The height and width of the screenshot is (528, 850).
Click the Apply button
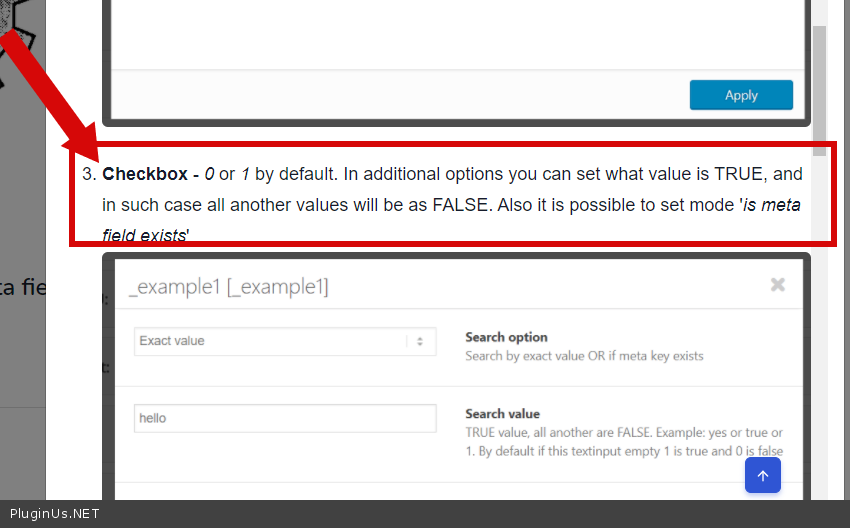741,95
